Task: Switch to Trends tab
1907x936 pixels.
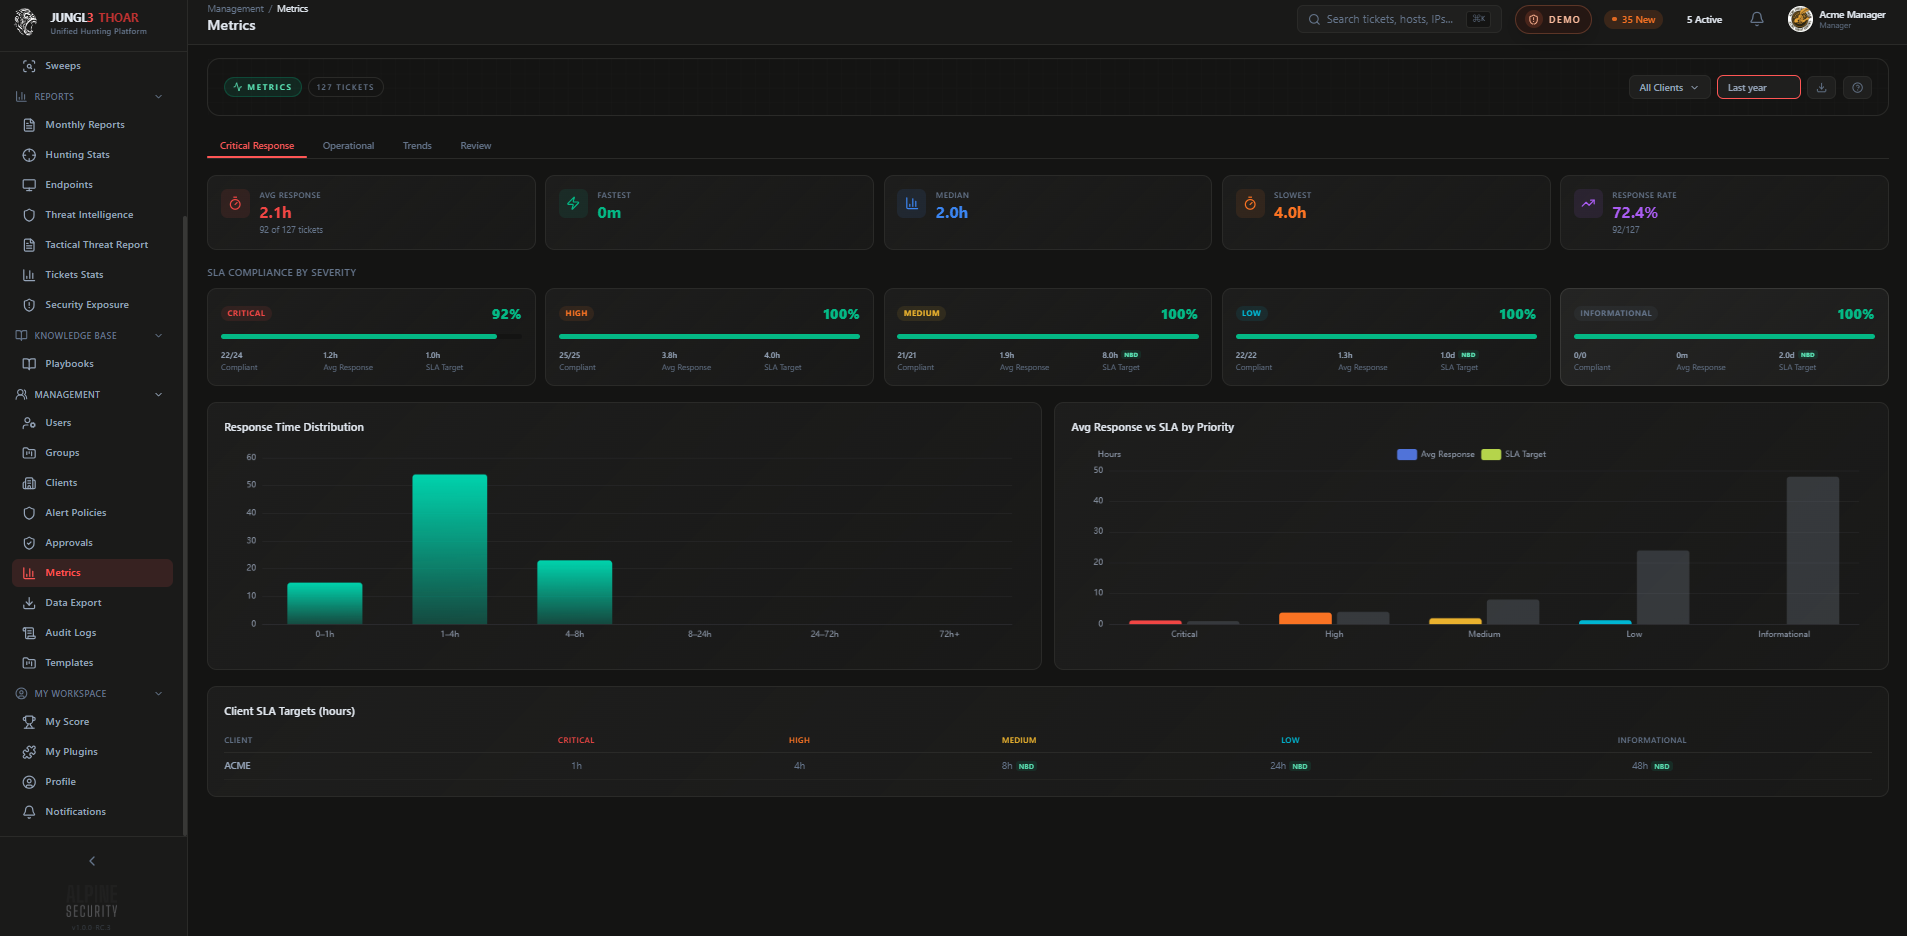Action: coord(417,146)
